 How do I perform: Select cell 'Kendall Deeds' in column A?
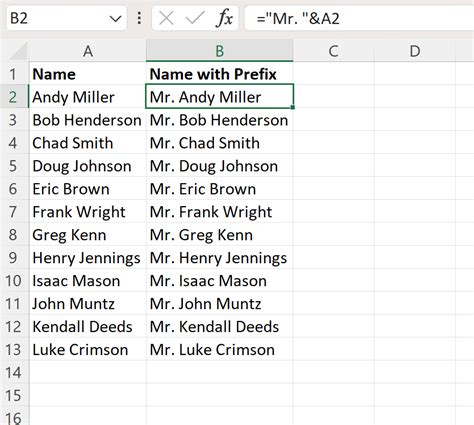[88, 327]
